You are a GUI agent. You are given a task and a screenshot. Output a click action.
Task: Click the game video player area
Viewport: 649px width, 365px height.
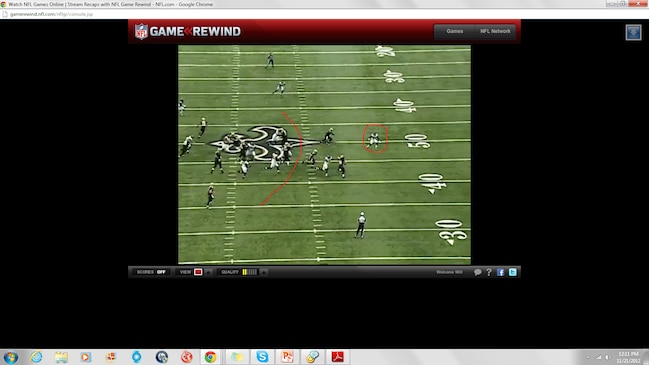click(x=324, y=154)
